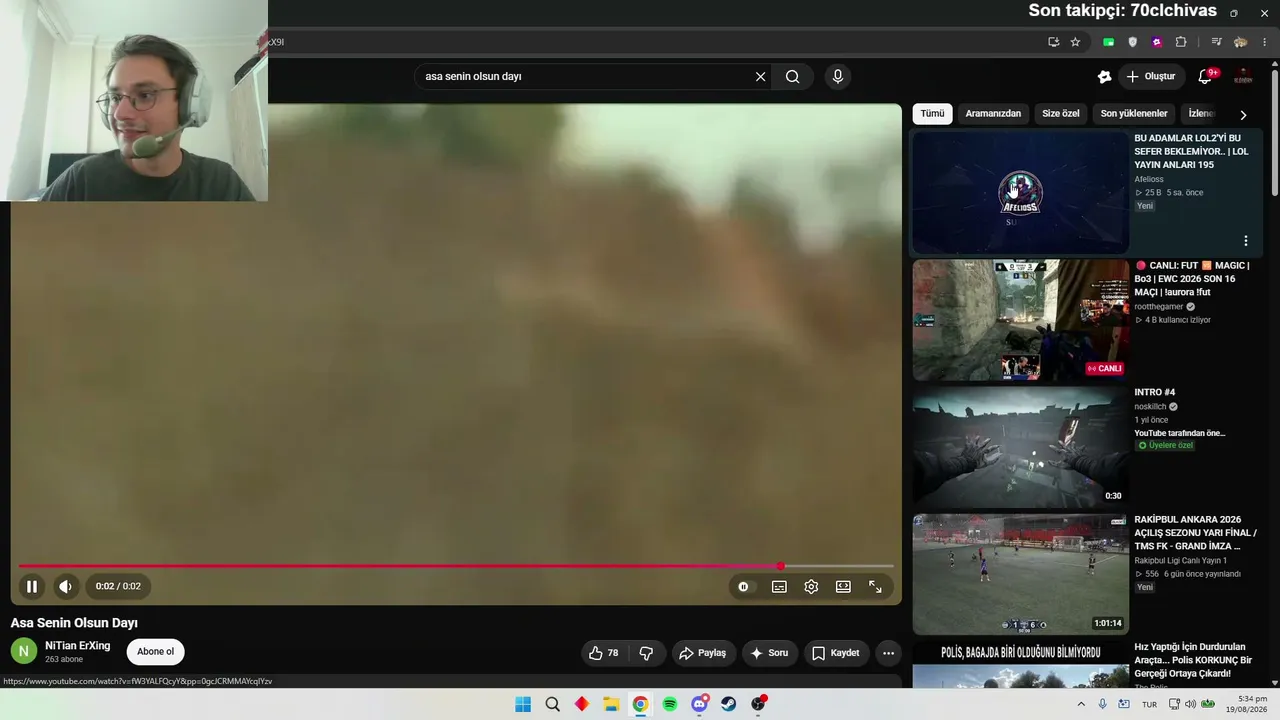Open the YouTube account avatar menu

[x=1243, y=76]
